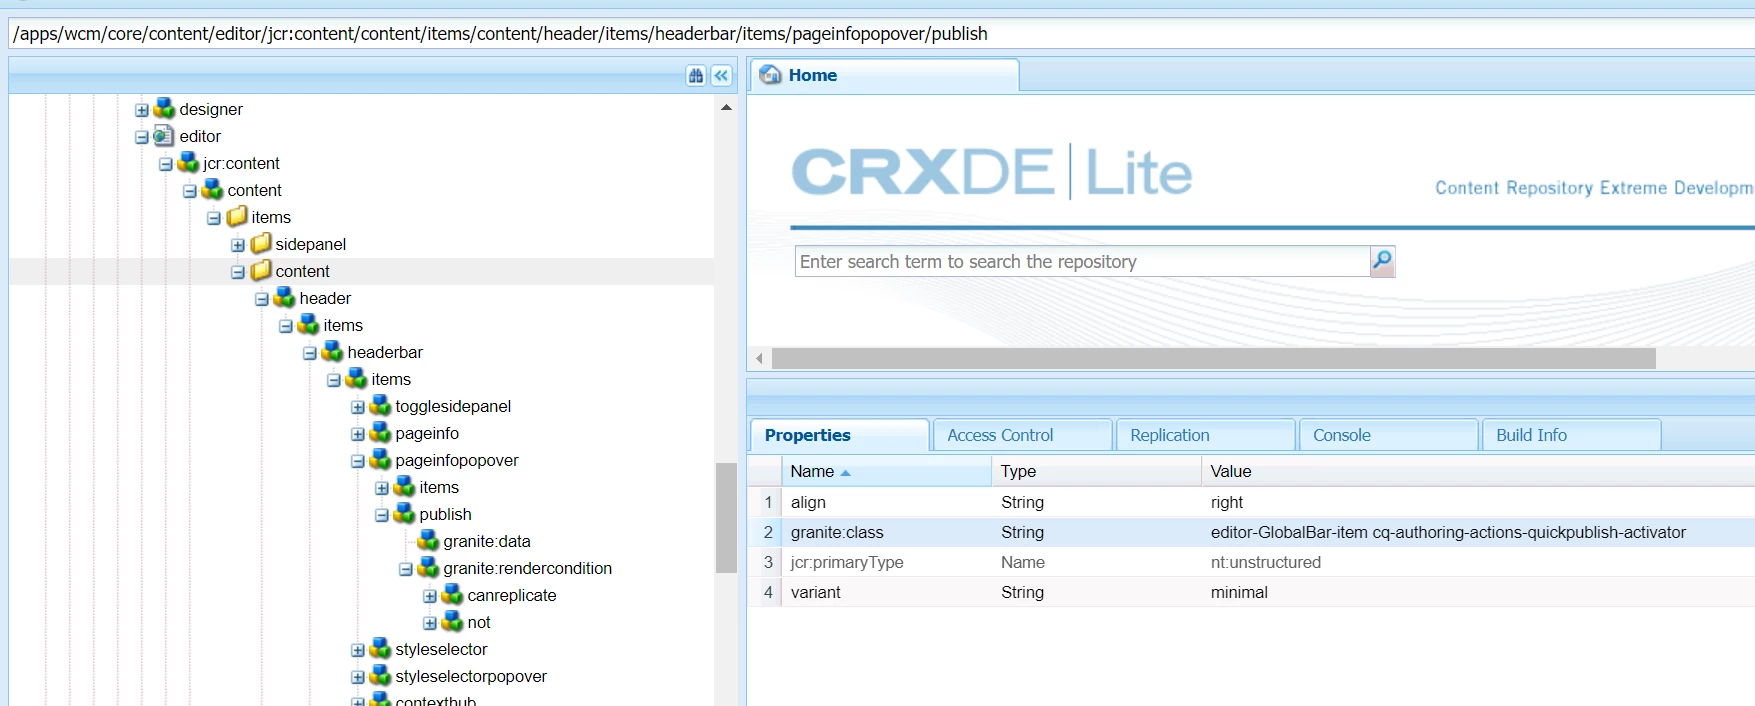
Task: Select the variant property name
Action: pyautogui.click(x=816, y=592)
